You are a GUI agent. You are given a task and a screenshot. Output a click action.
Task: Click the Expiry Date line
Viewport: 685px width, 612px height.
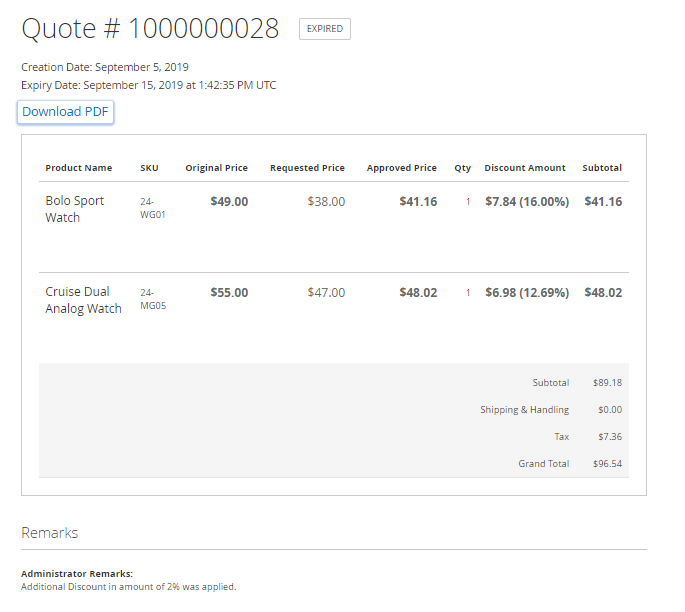click(x=149, y=85)
